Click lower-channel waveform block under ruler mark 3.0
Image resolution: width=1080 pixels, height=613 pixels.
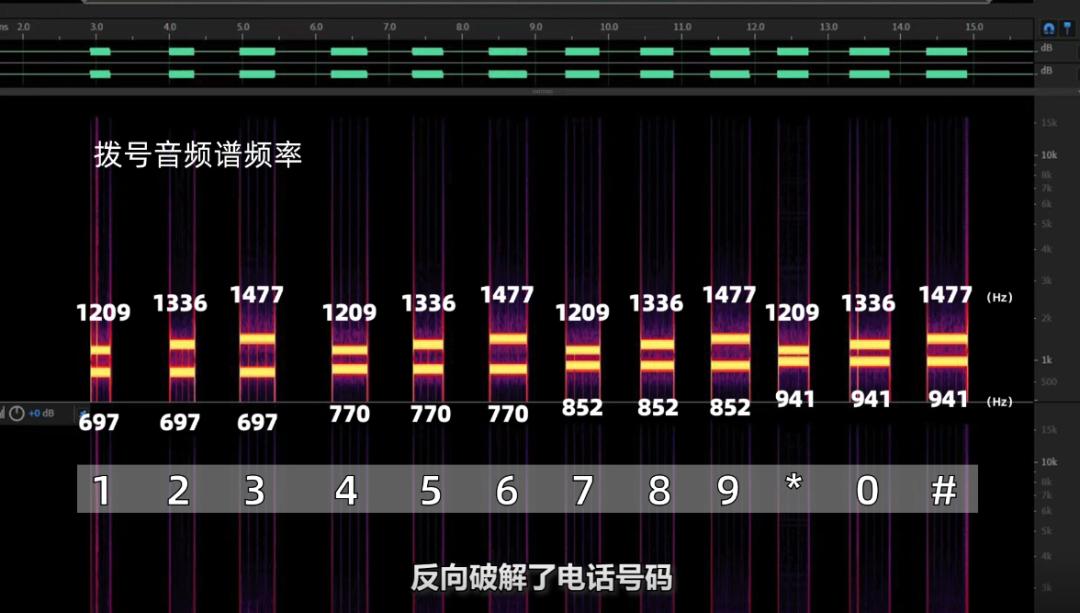tap(100, 74)
